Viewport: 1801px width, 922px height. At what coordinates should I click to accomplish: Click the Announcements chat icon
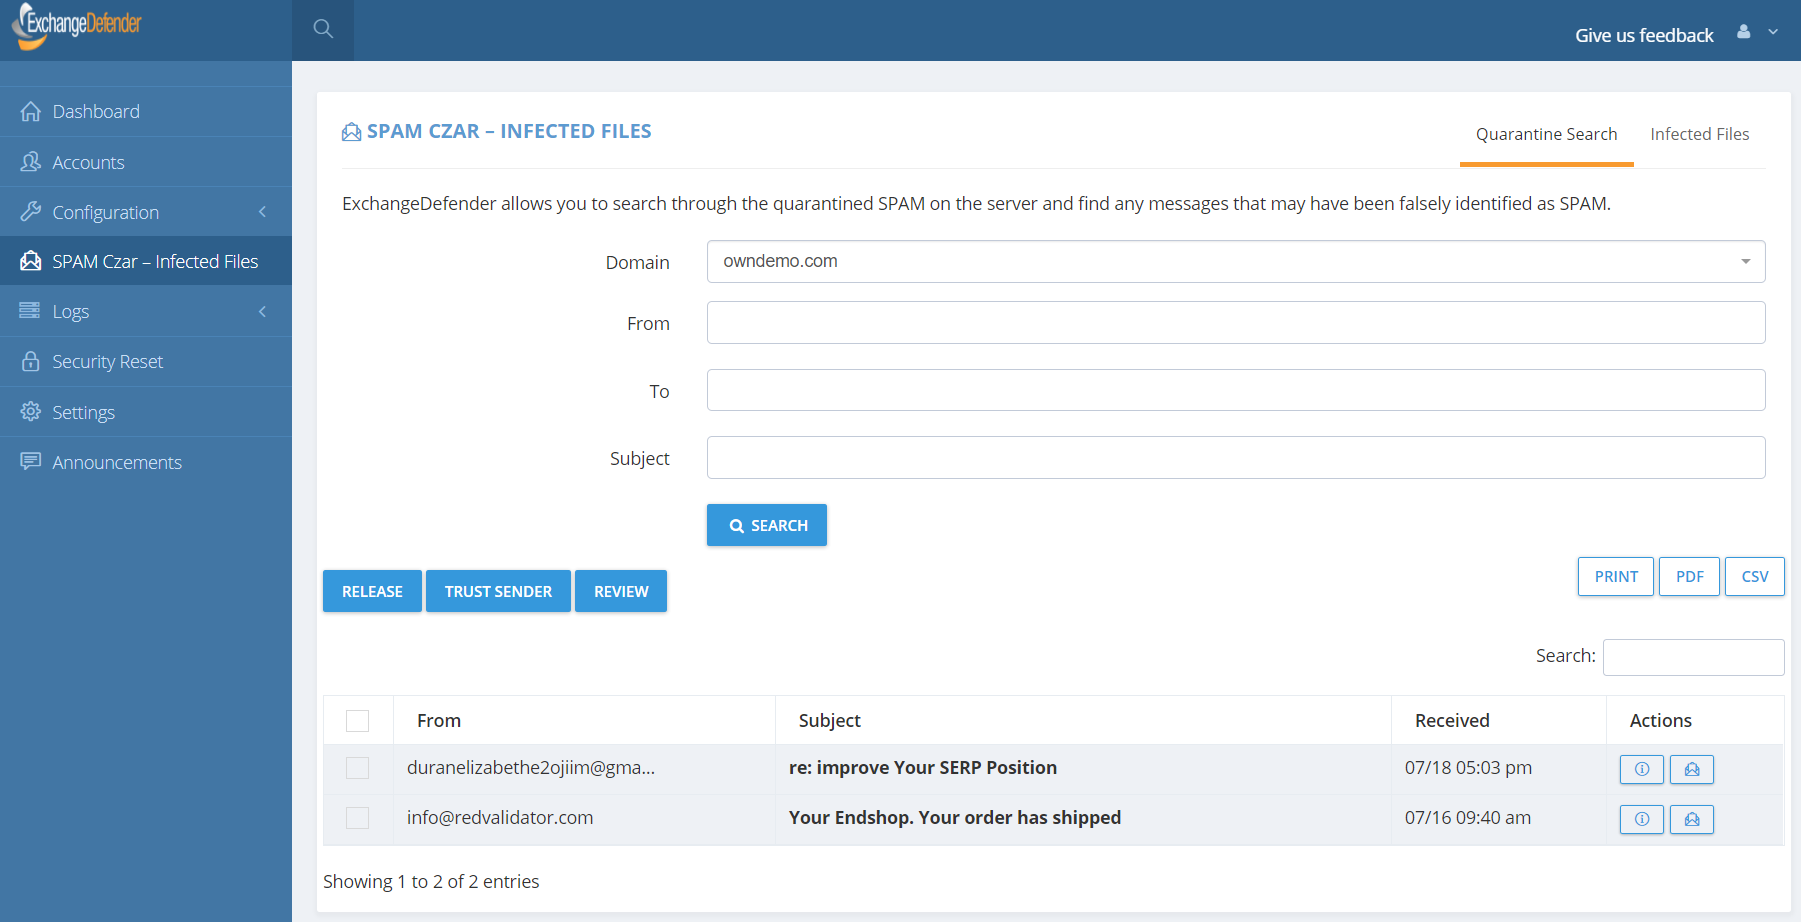(x=31, y=461)
